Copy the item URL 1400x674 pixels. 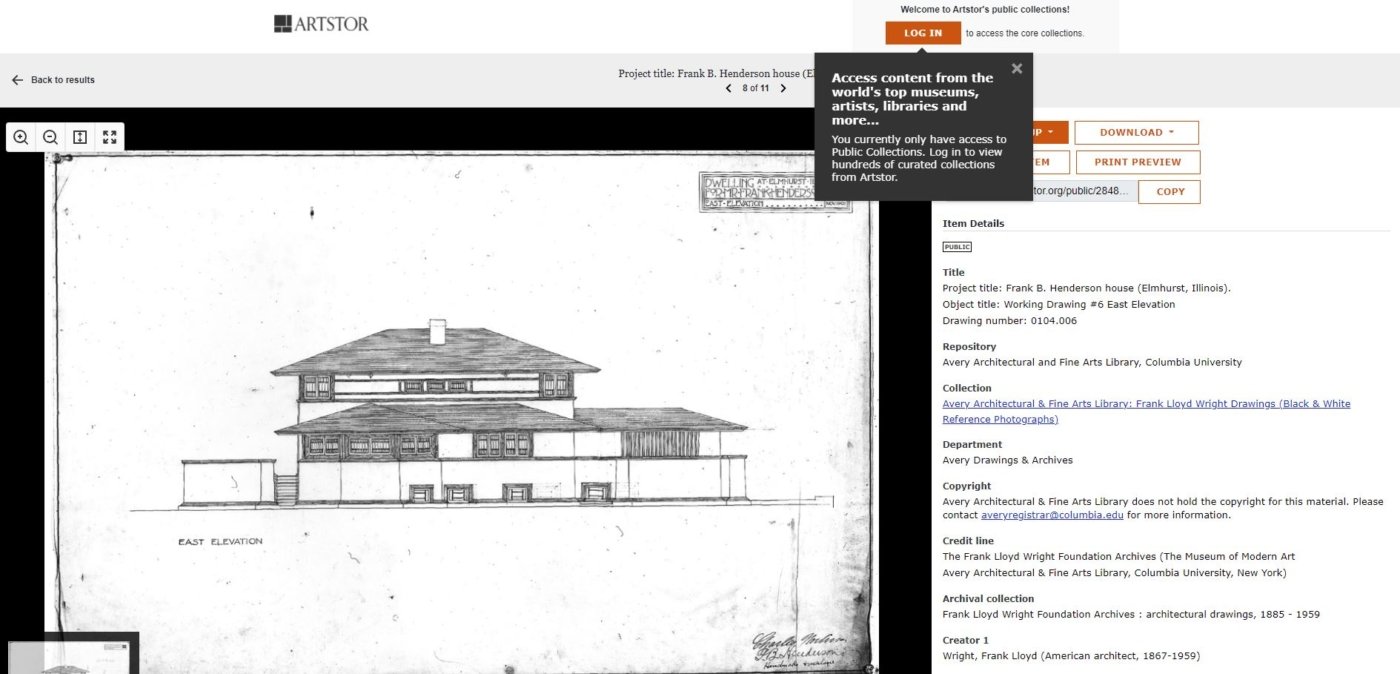[x=1169, y=191]
